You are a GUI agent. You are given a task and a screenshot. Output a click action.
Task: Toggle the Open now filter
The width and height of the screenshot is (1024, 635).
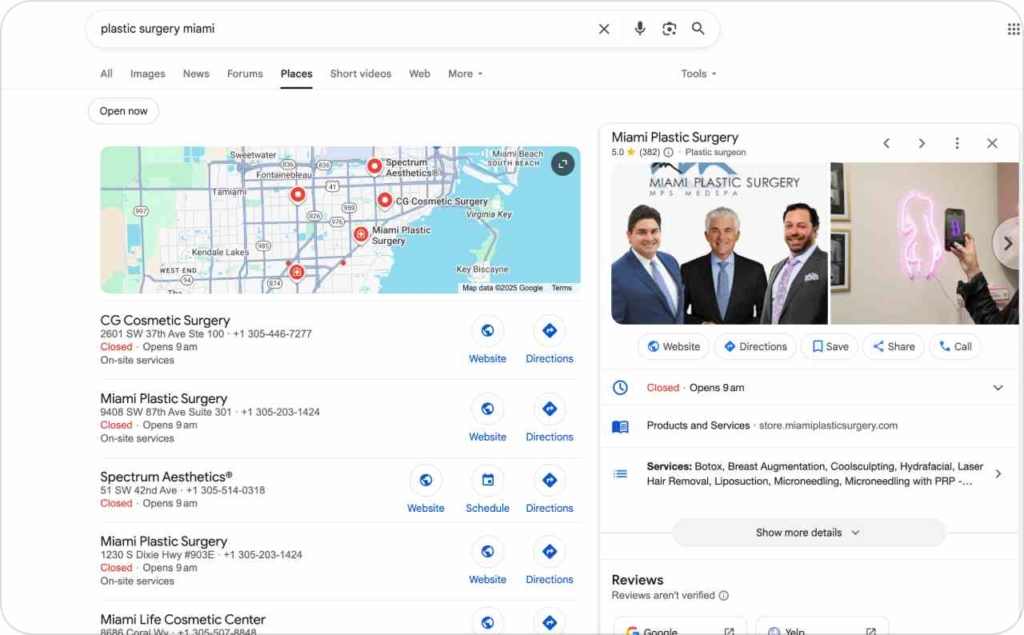123,111
